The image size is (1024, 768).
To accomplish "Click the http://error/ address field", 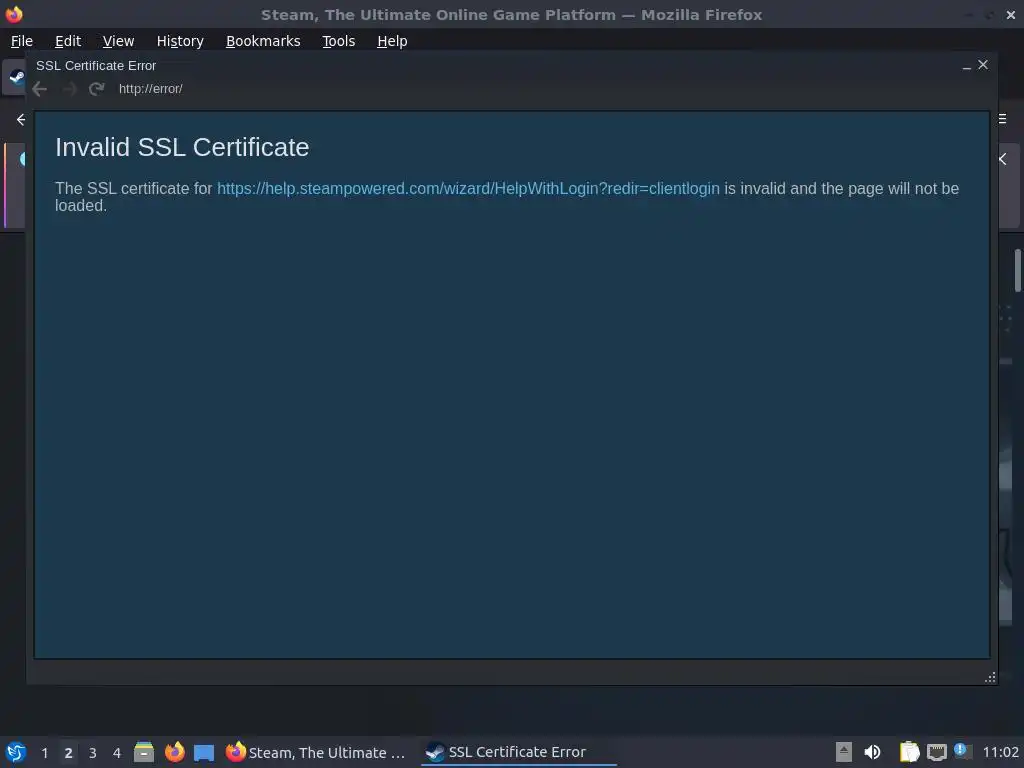I will coord(150,89).
